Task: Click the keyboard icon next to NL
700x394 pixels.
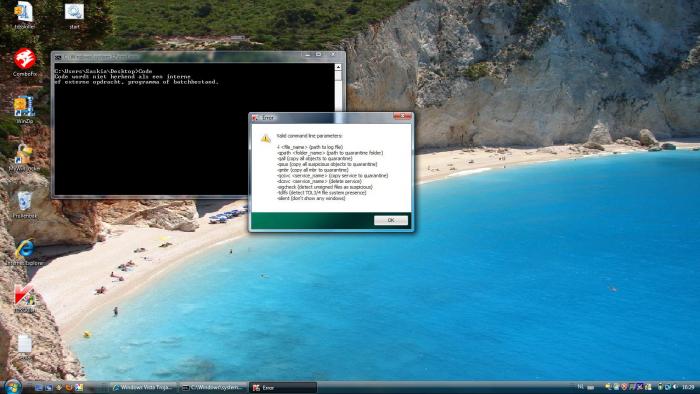Action: [x=590, y=387]
